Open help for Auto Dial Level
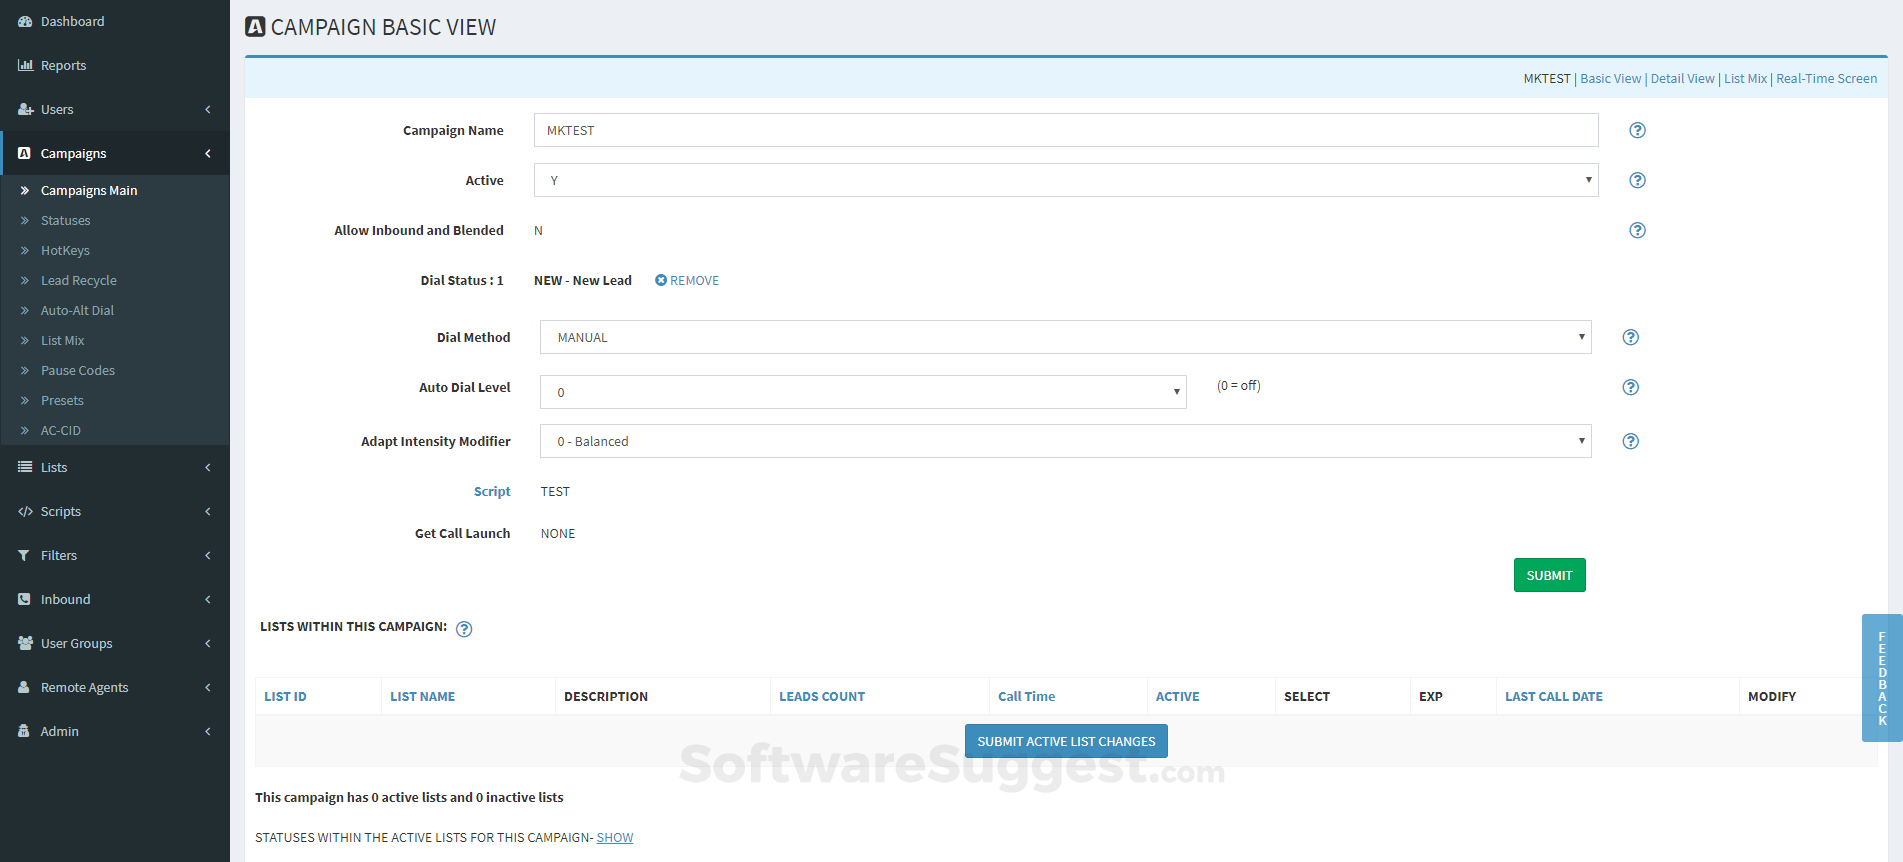This screenshot has height=862, width=1903. 1630,387
